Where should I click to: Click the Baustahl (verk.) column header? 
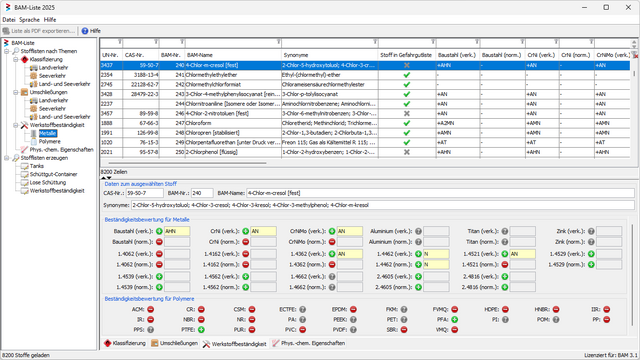click(x=457, y=55)
